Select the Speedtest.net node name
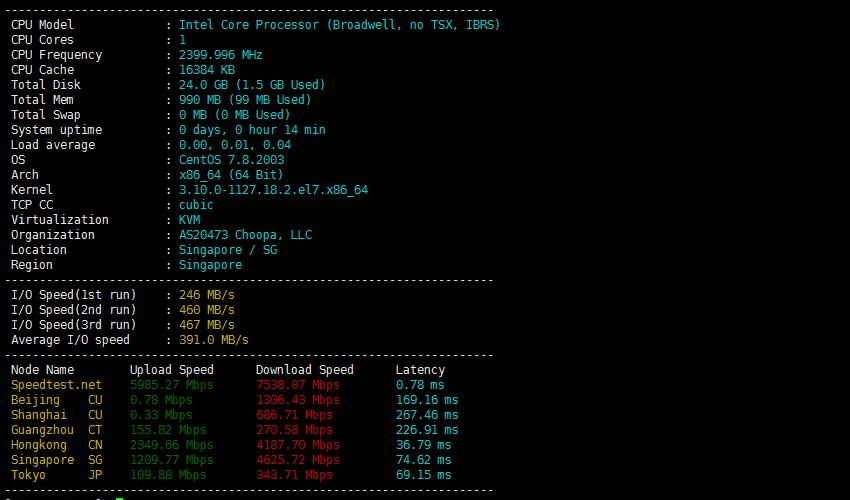The height and width of the screenshot is (500, 850). point(56,385)
